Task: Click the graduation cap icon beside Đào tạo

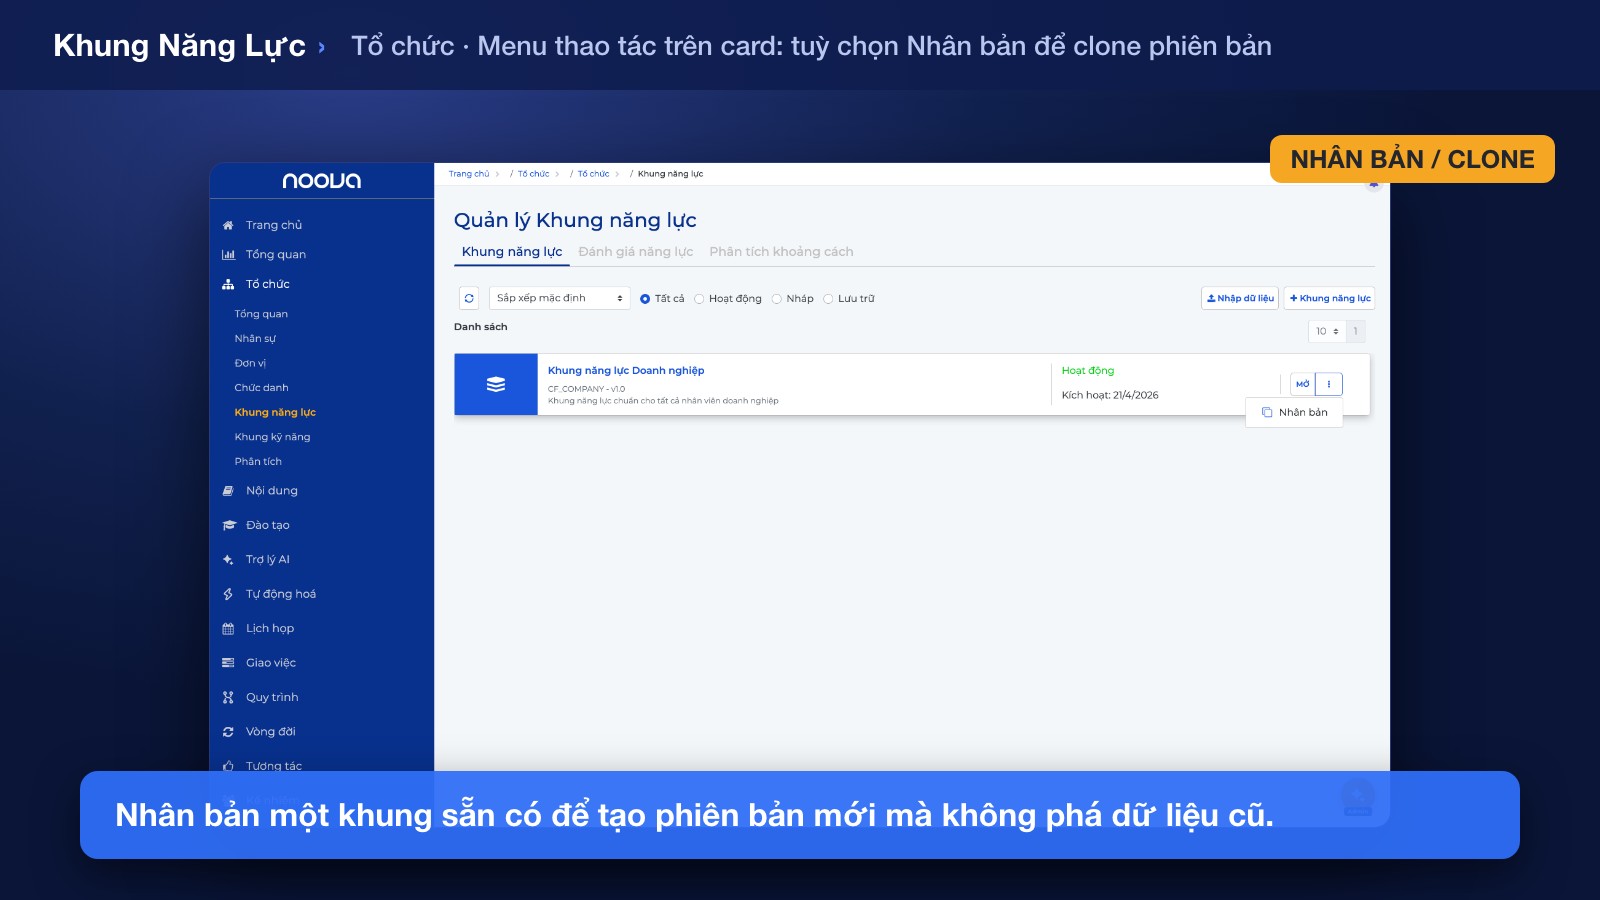Action: pyautogui.click(x=228, y=525)
